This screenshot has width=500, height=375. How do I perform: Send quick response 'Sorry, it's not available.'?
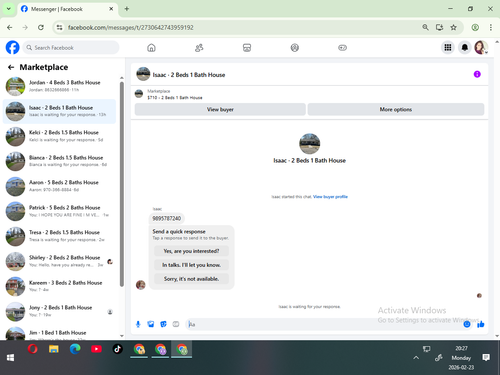click(x=191, y=279)
